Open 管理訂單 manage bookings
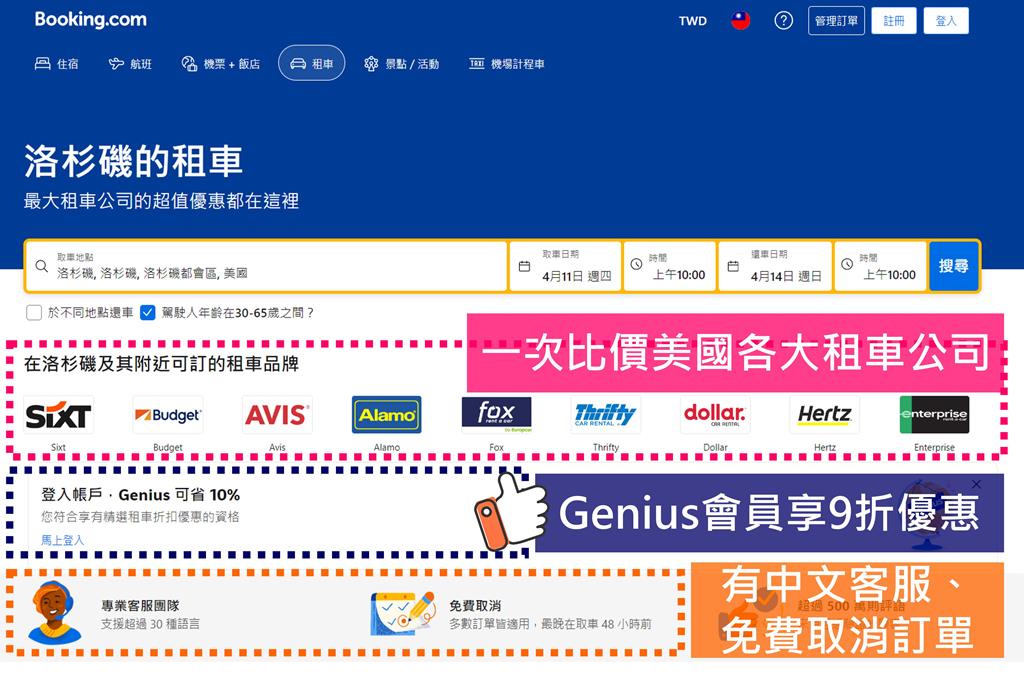Image resolution: width=1024 pixels, height=687 pixels. coord(836,21)
